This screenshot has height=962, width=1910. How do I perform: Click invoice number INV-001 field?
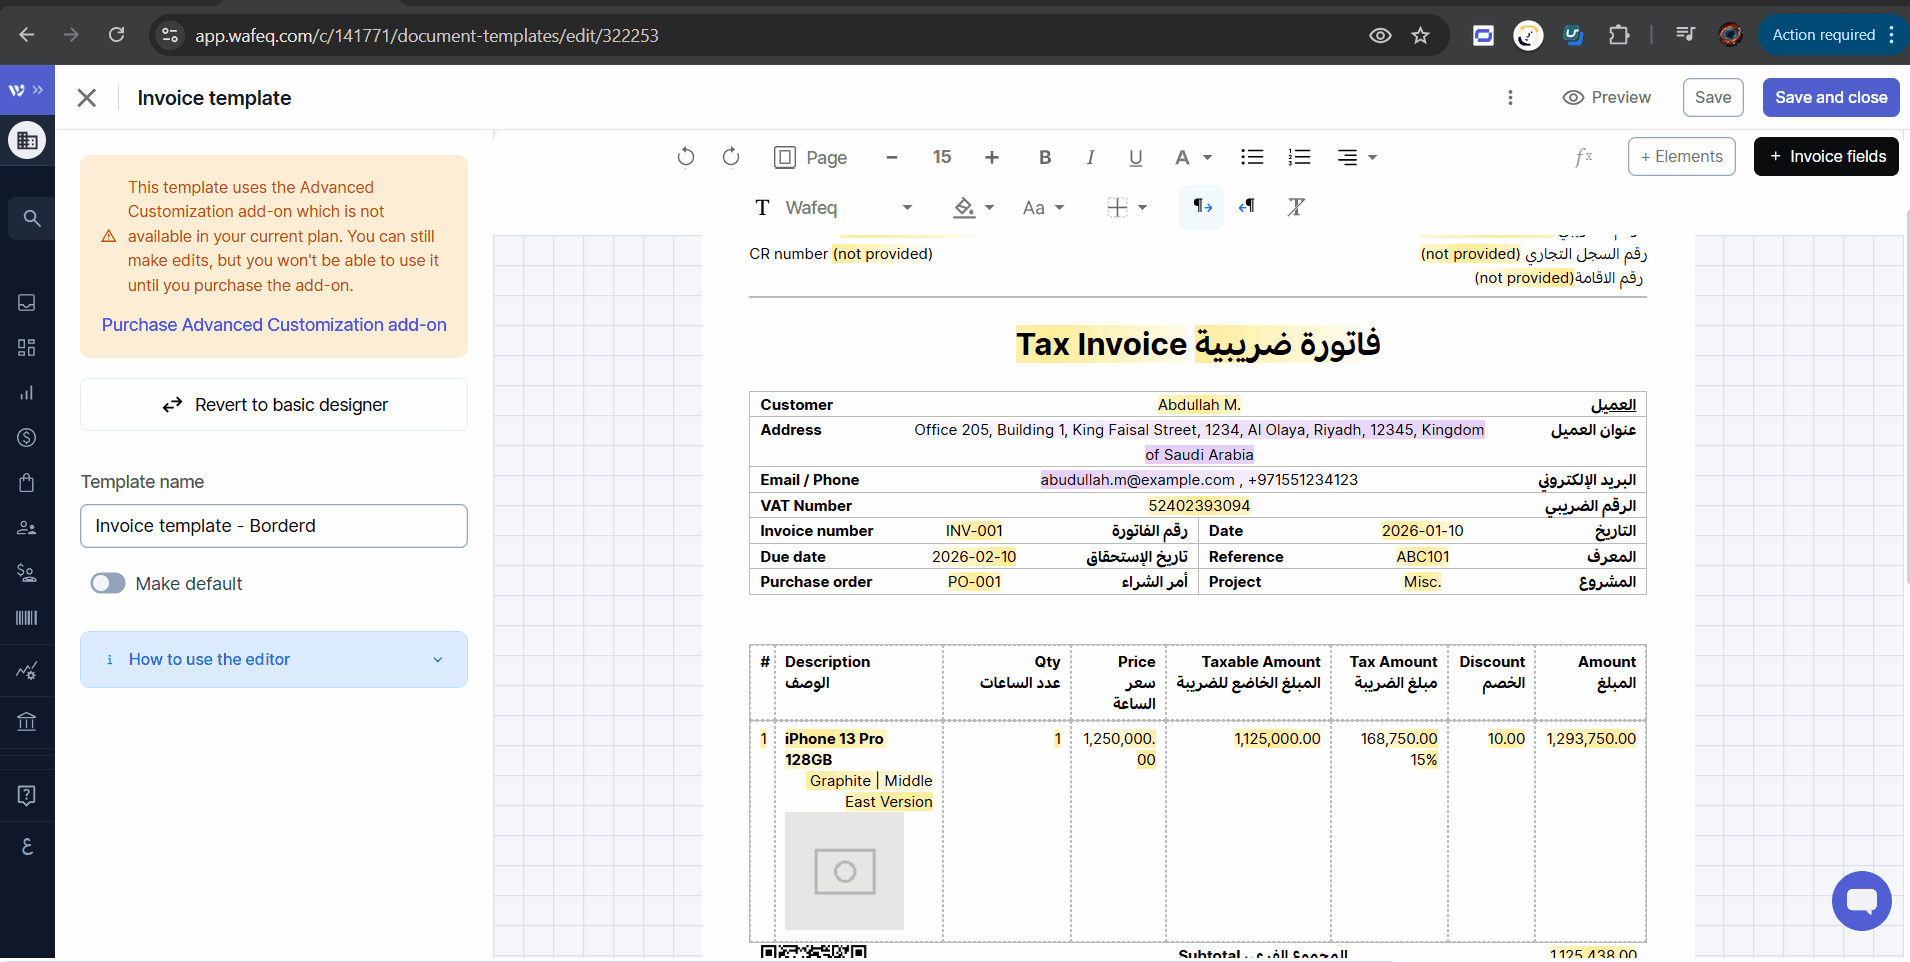(x=974, y=531)
